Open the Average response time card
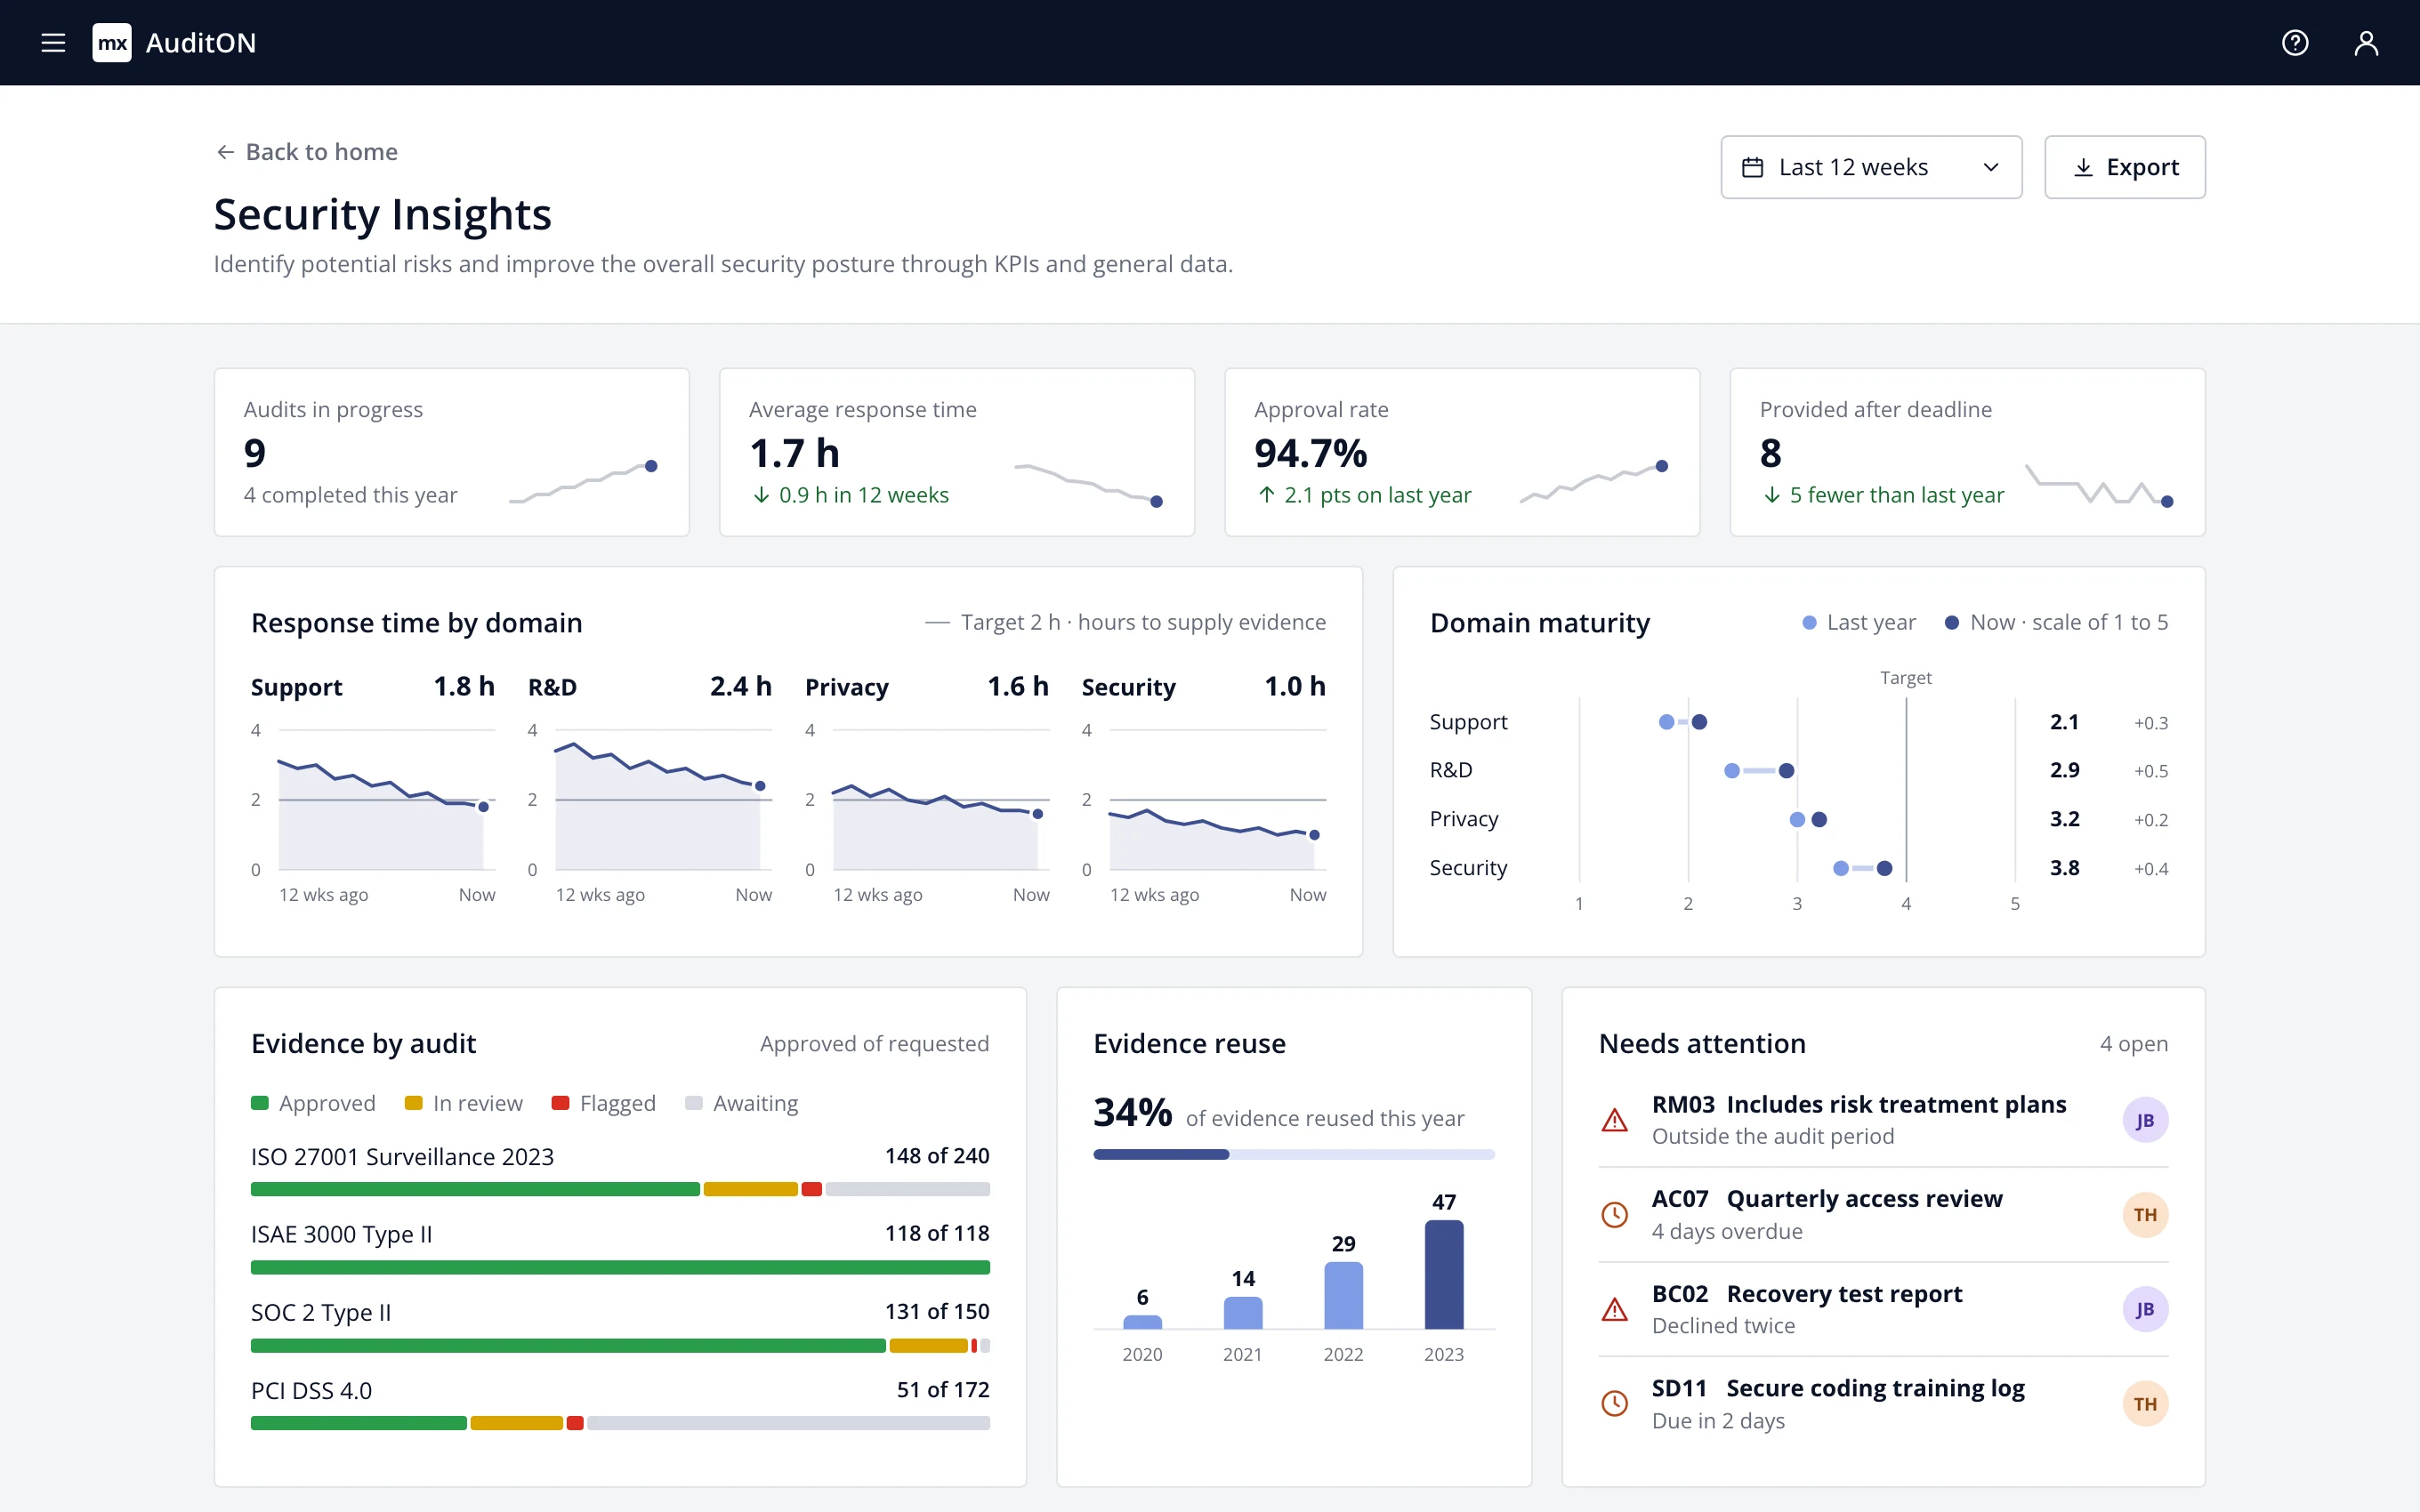The height and width of the screenshot is (1512, 2420). [x=957, y=452]
